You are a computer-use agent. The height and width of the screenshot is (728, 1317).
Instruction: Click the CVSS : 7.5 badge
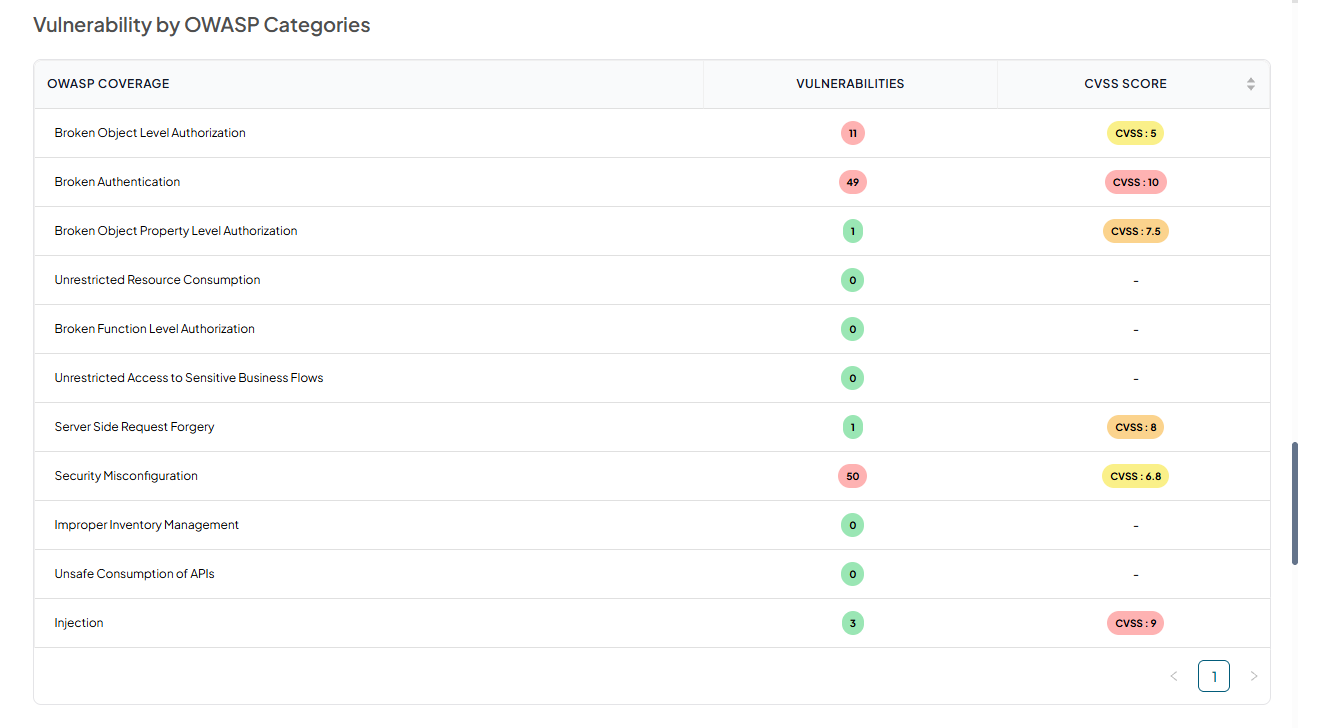coord(1135,231)
